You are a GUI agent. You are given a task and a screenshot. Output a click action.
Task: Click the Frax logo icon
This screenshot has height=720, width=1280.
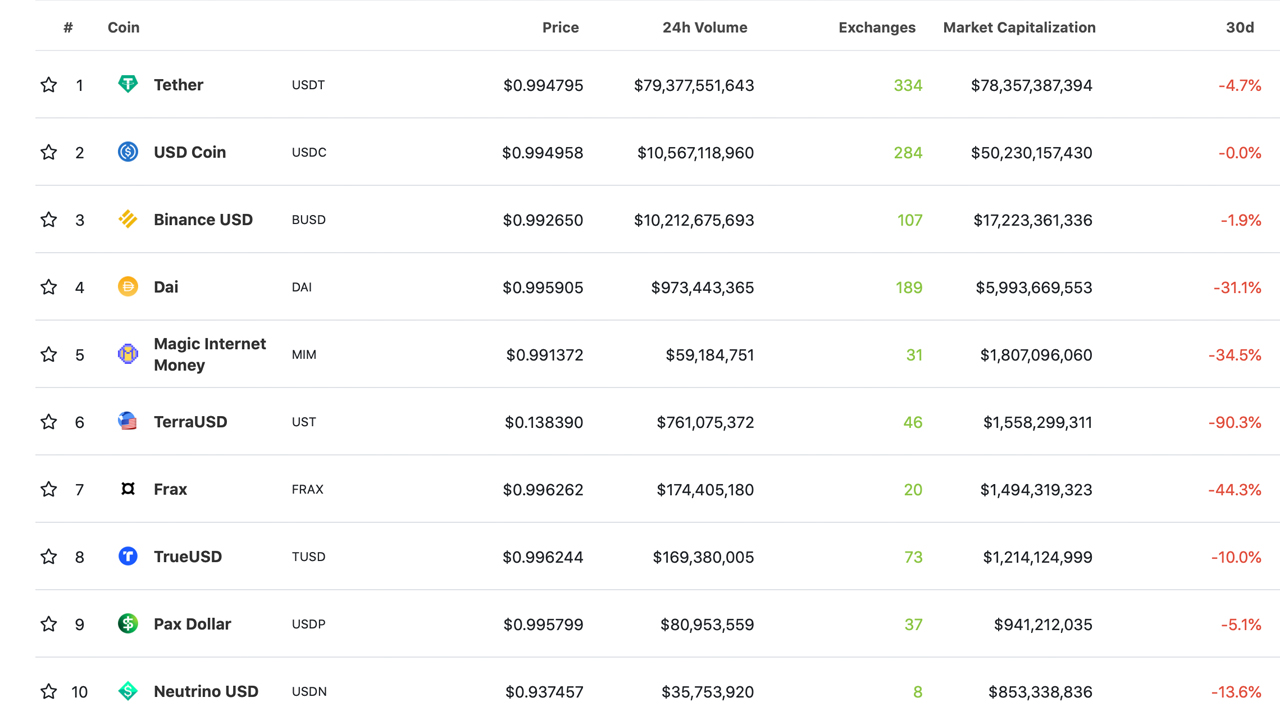(x=128, y=489)
